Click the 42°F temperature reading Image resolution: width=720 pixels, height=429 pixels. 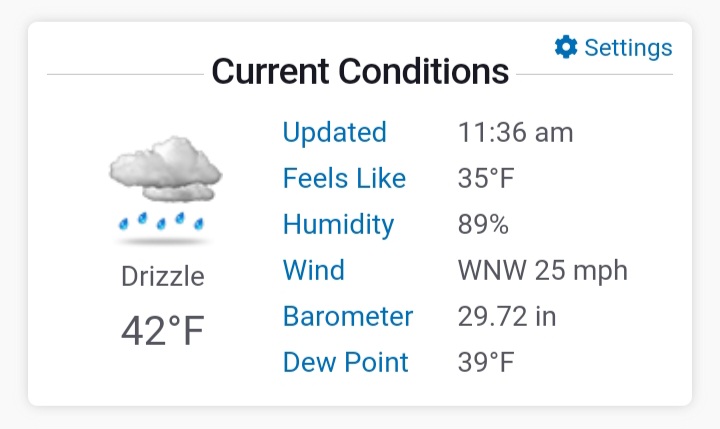[163, 331]
